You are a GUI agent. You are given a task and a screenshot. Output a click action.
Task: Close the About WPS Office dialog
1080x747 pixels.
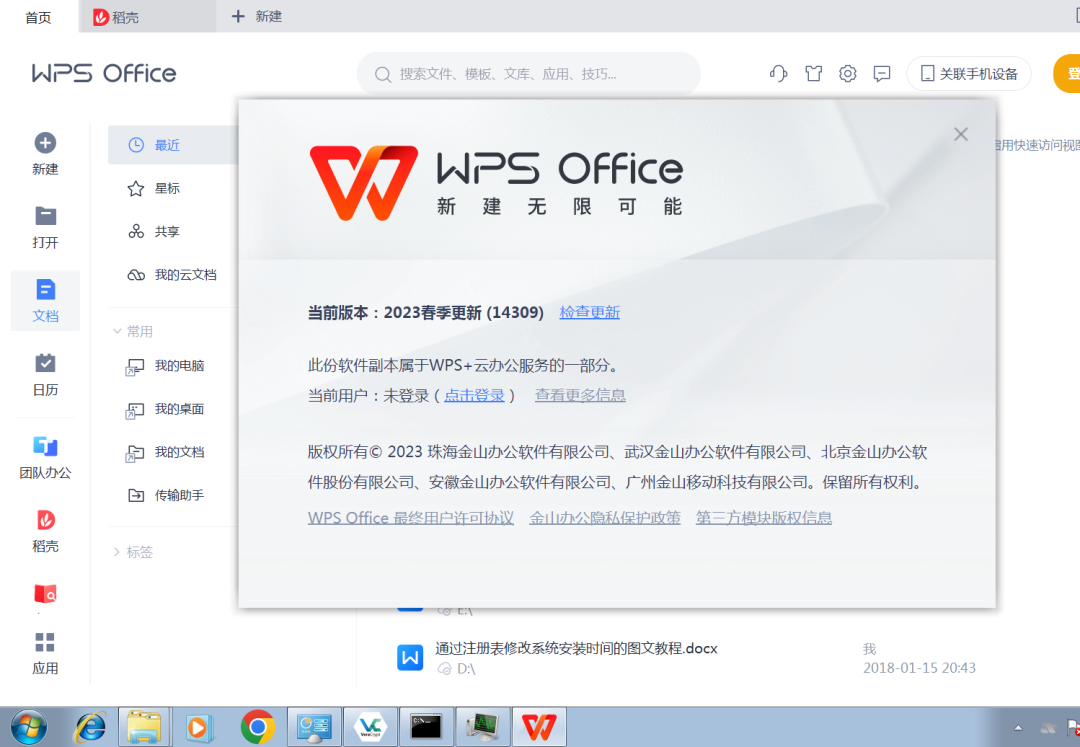[x=961, y=134]
